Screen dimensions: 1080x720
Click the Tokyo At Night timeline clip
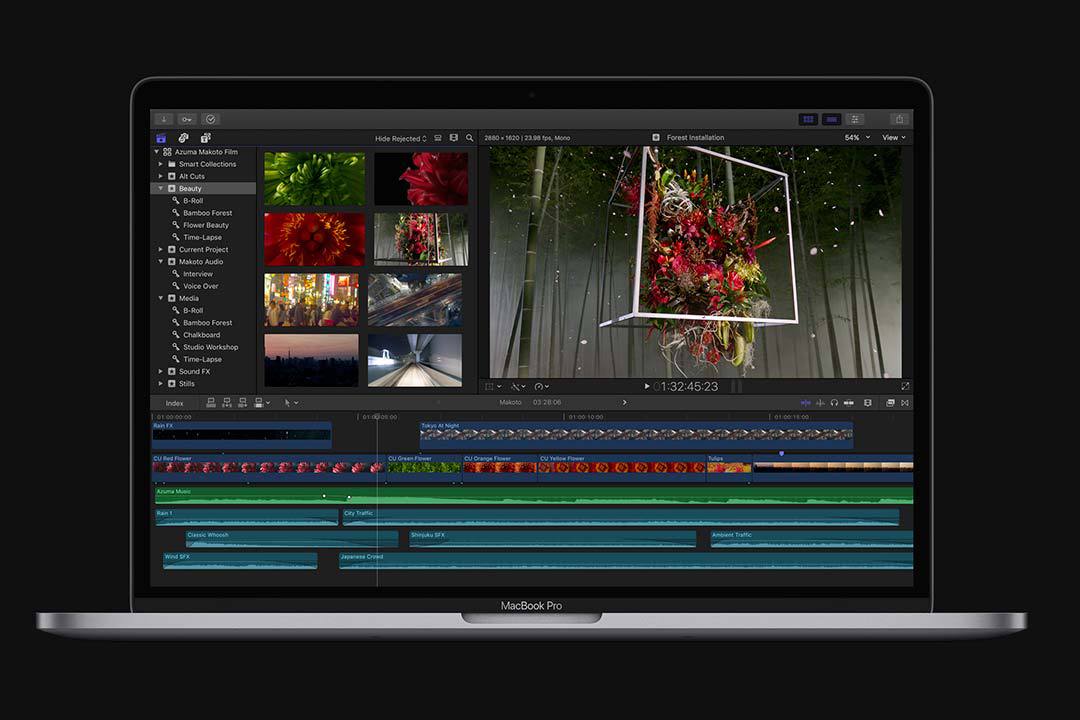click(x=636, y=435)
